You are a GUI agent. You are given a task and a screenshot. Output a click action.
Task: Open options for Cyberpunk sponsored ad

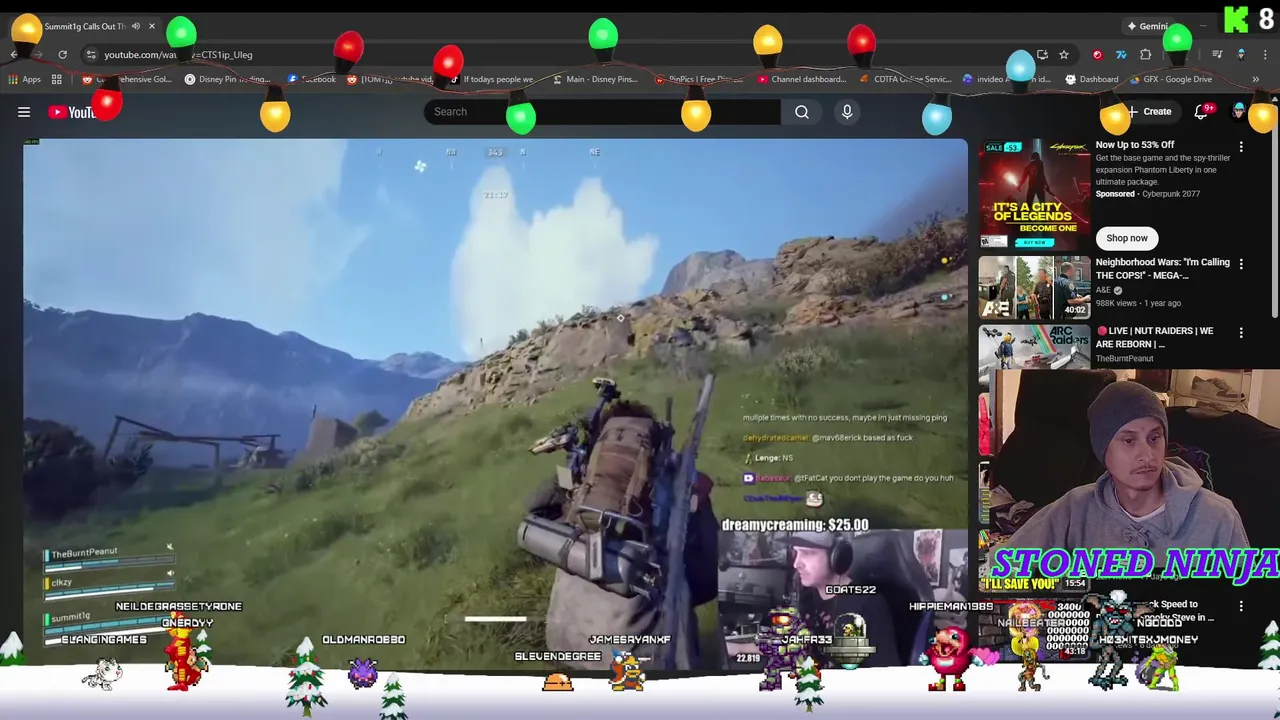point(1241,147)
